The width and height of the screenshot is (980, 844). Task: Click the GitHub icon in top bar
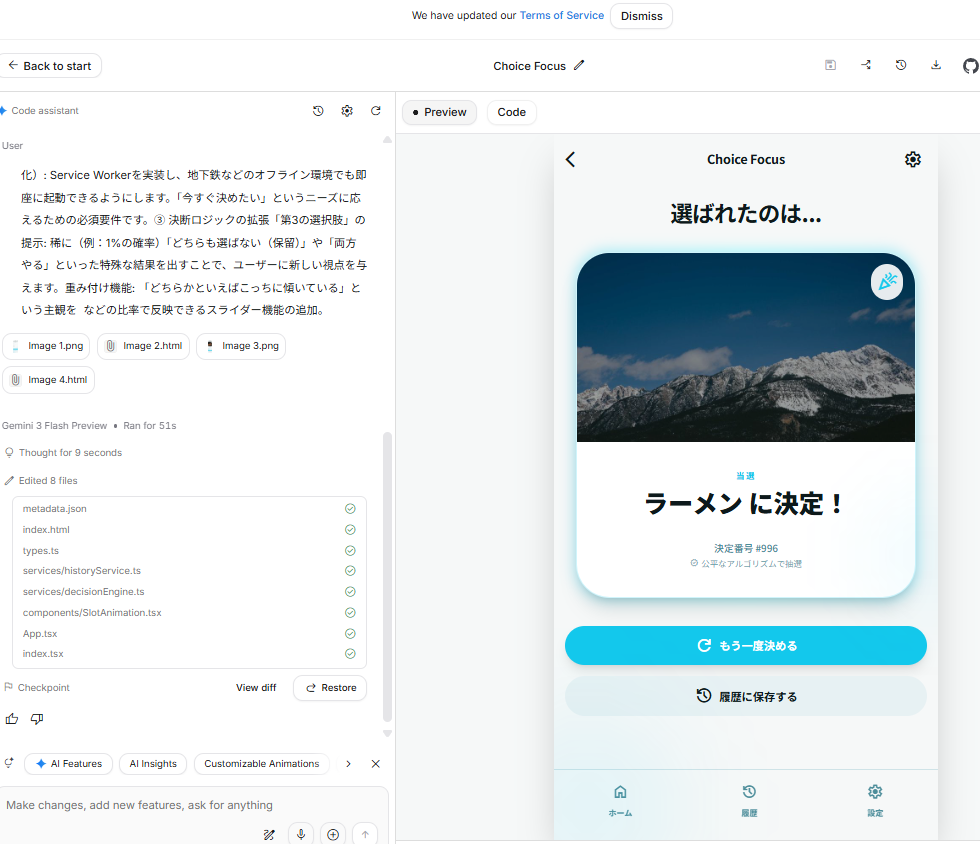click(969, 66)
